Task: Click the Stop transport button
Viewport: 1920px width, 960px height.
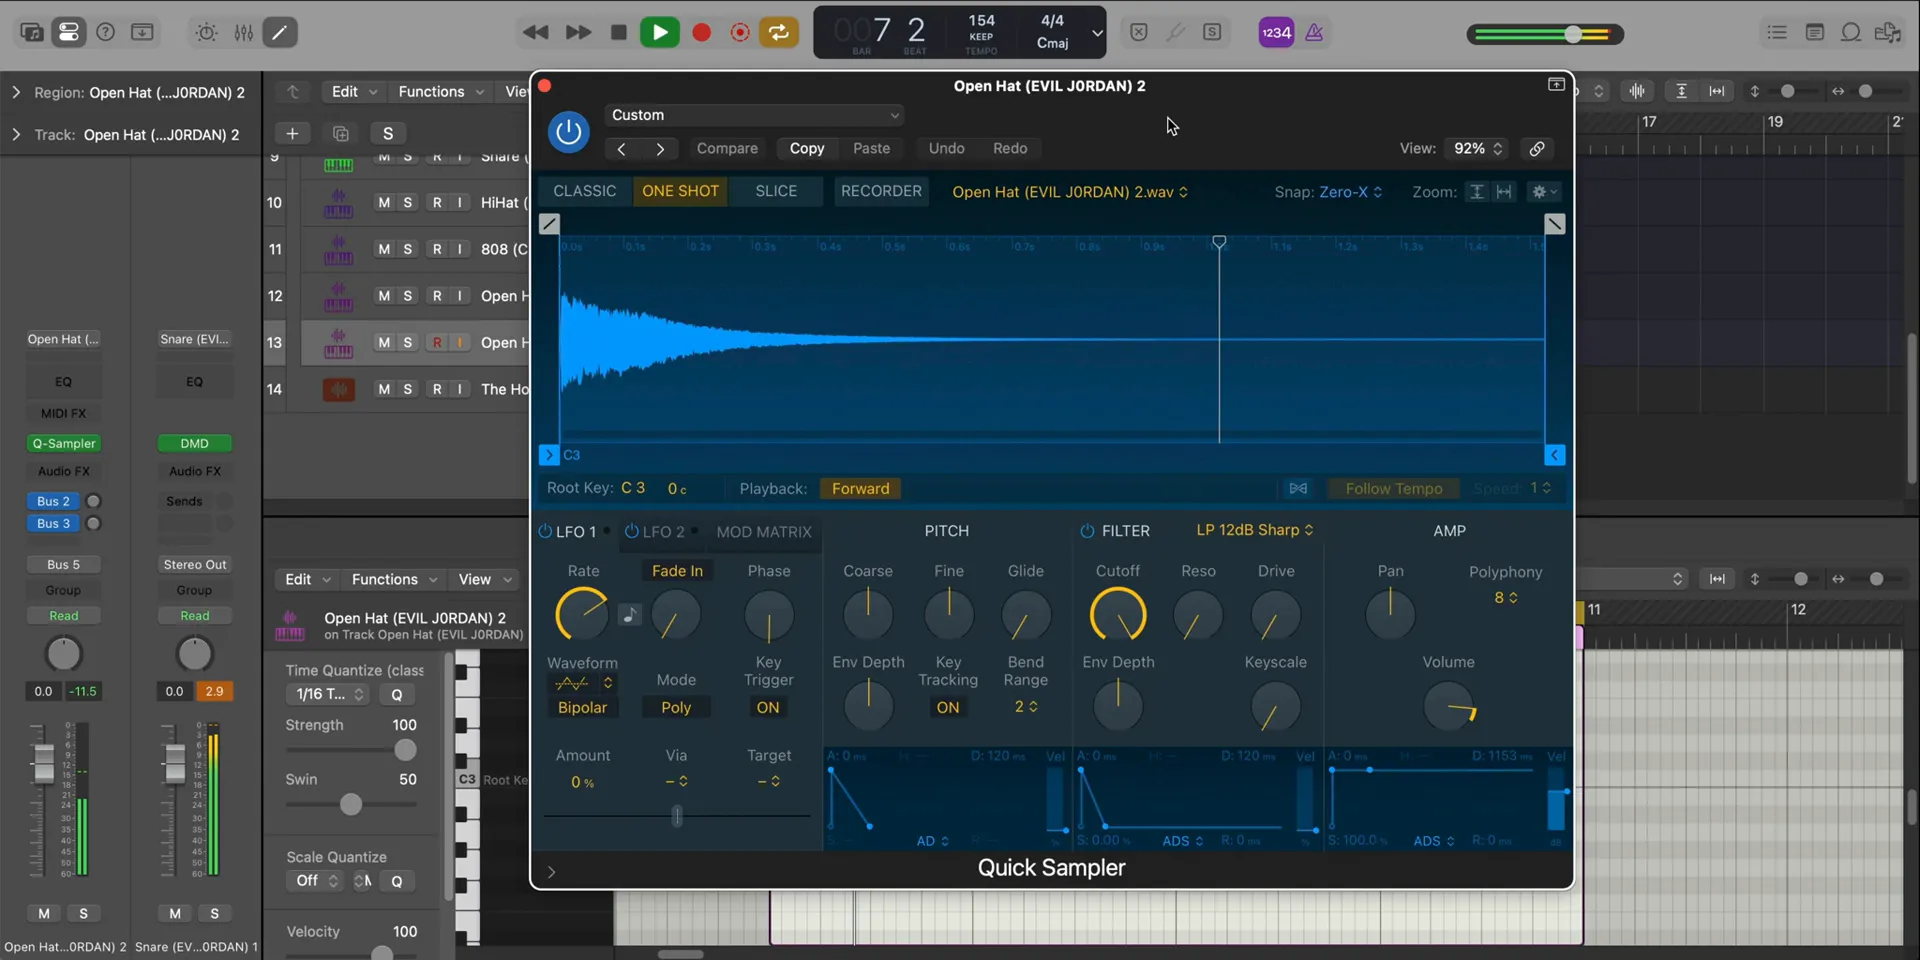Action: 619,32
